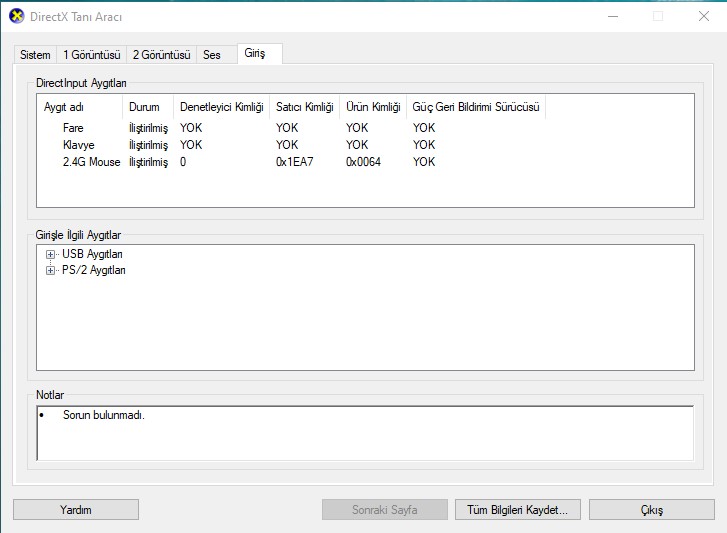
Task: Click the Satıcı Kimliği column header
Action: (x=305, y=107)
